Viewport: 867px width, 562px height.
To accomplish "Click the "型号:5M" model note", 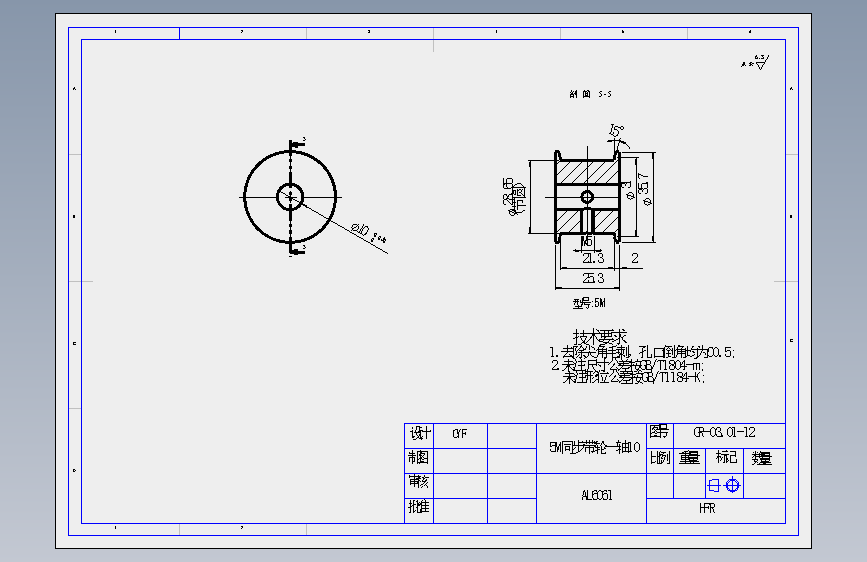I will (589, 303).
